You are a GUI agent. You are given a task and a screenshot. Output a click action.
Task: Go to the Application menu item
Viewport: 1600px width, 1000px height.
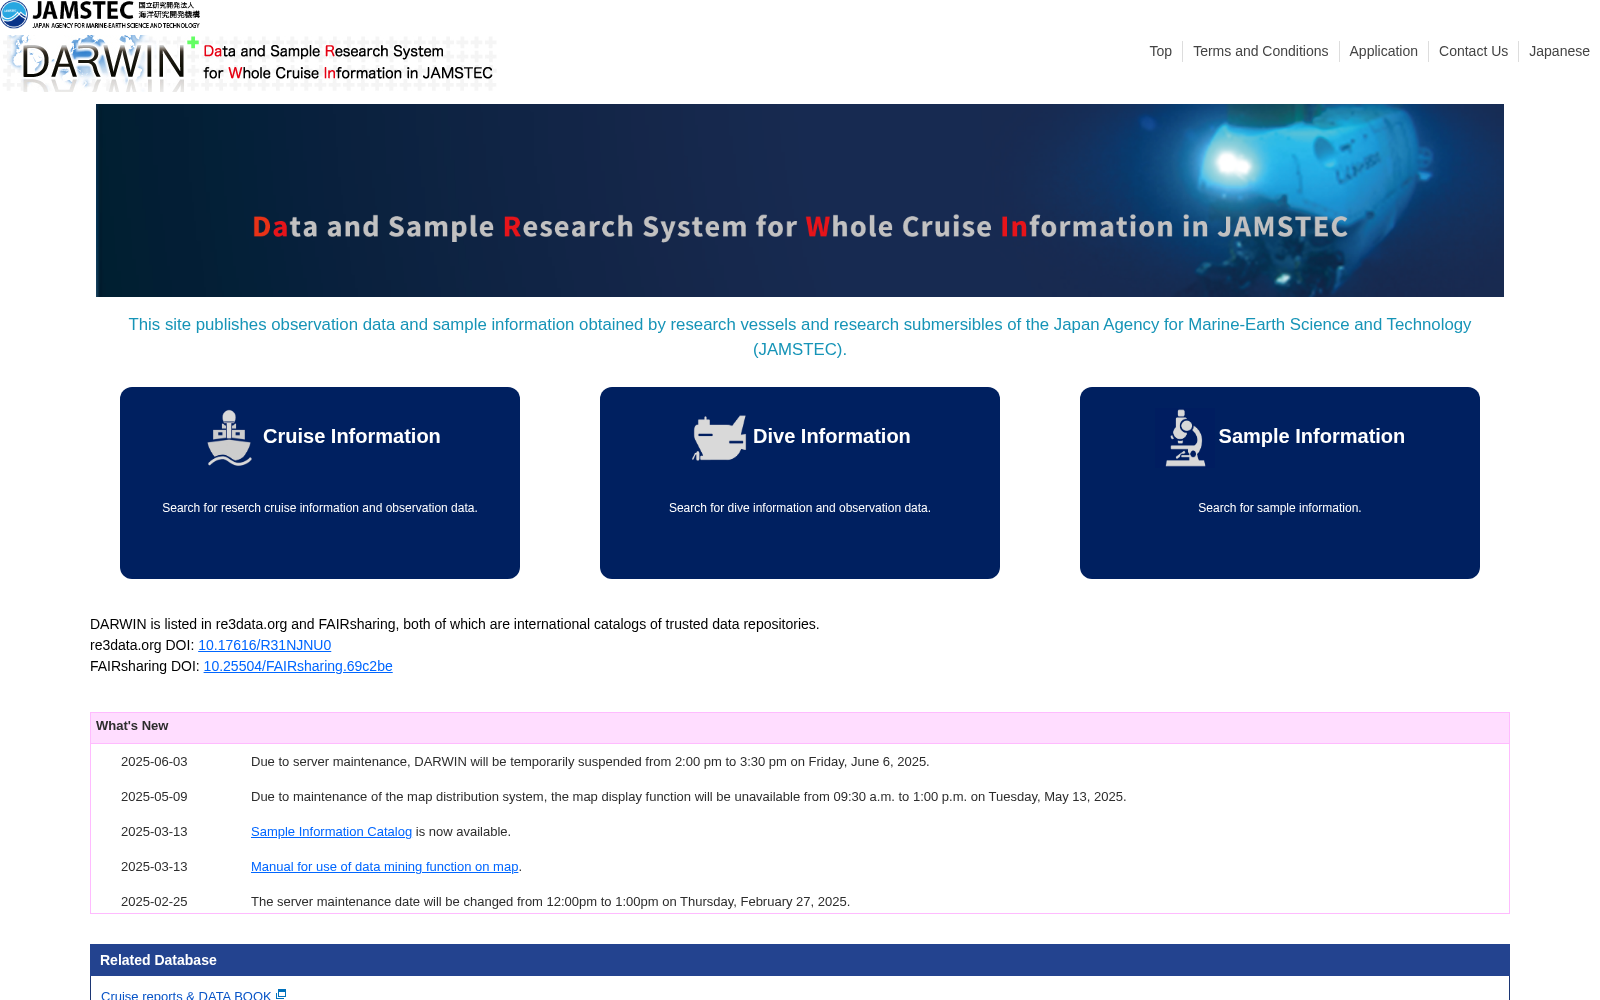coord(1383,51)
